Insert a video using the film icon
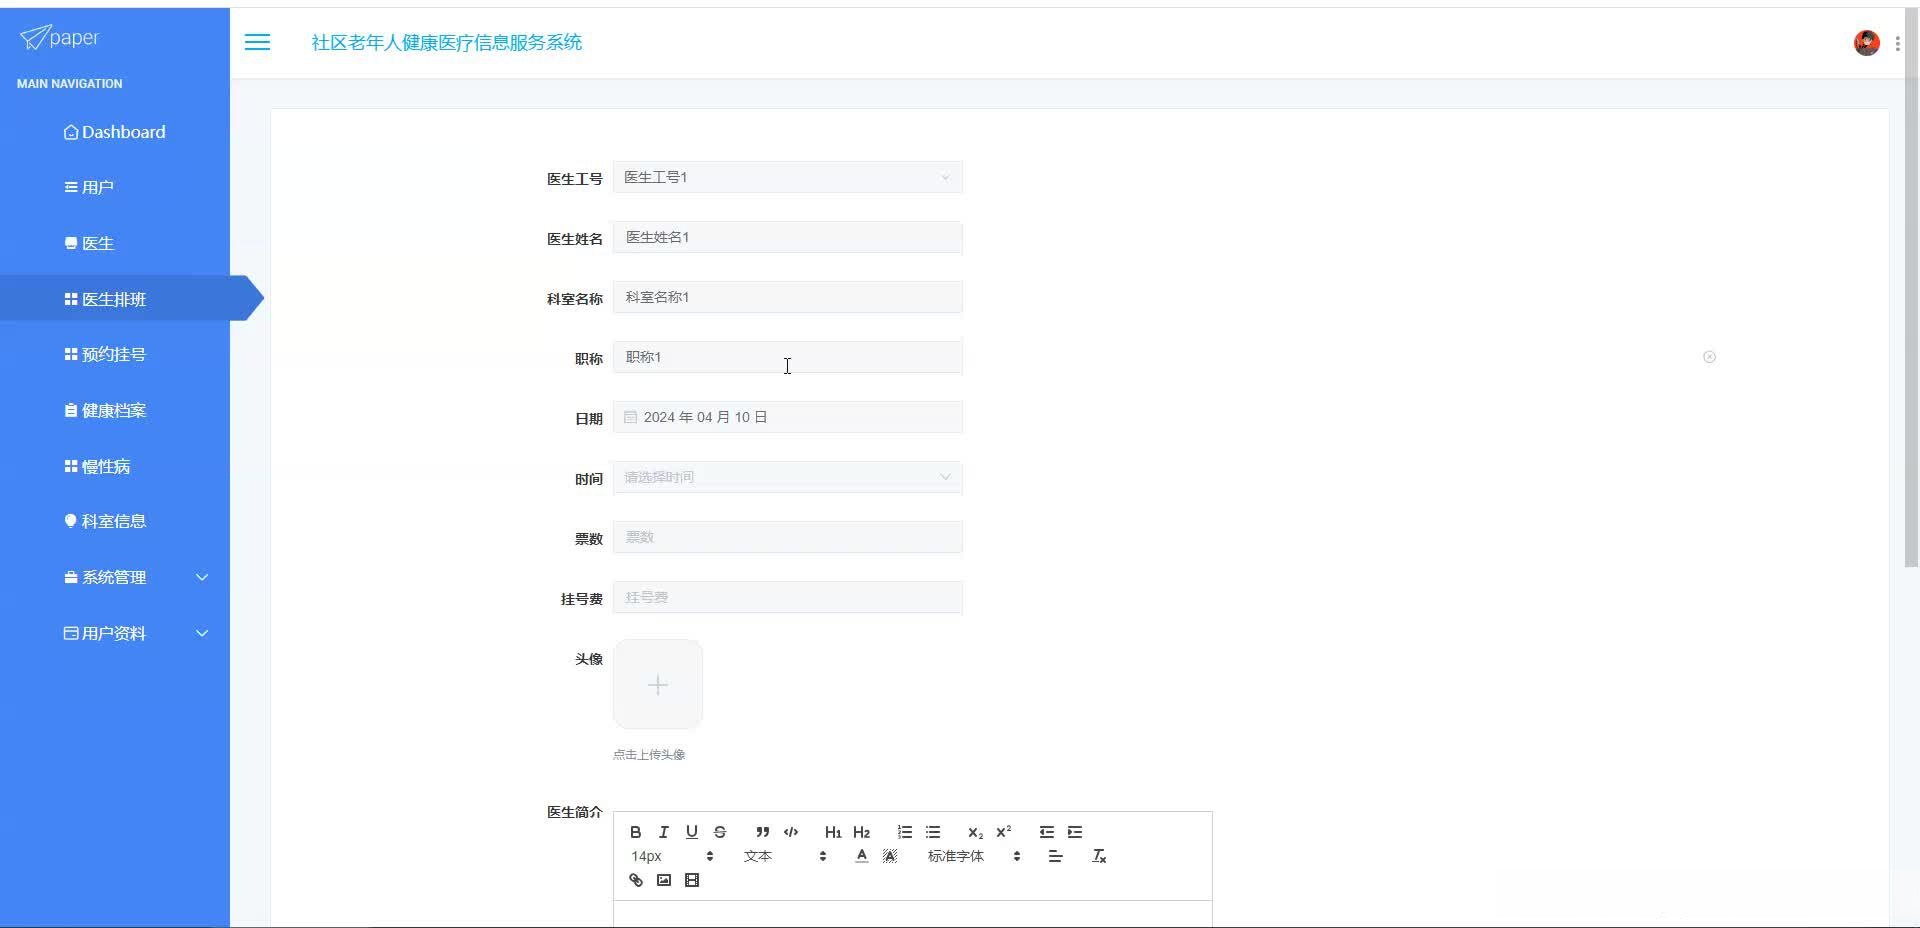Image resolution: width=1920 pixels, height=928 pixels. (x=692, y=880)
